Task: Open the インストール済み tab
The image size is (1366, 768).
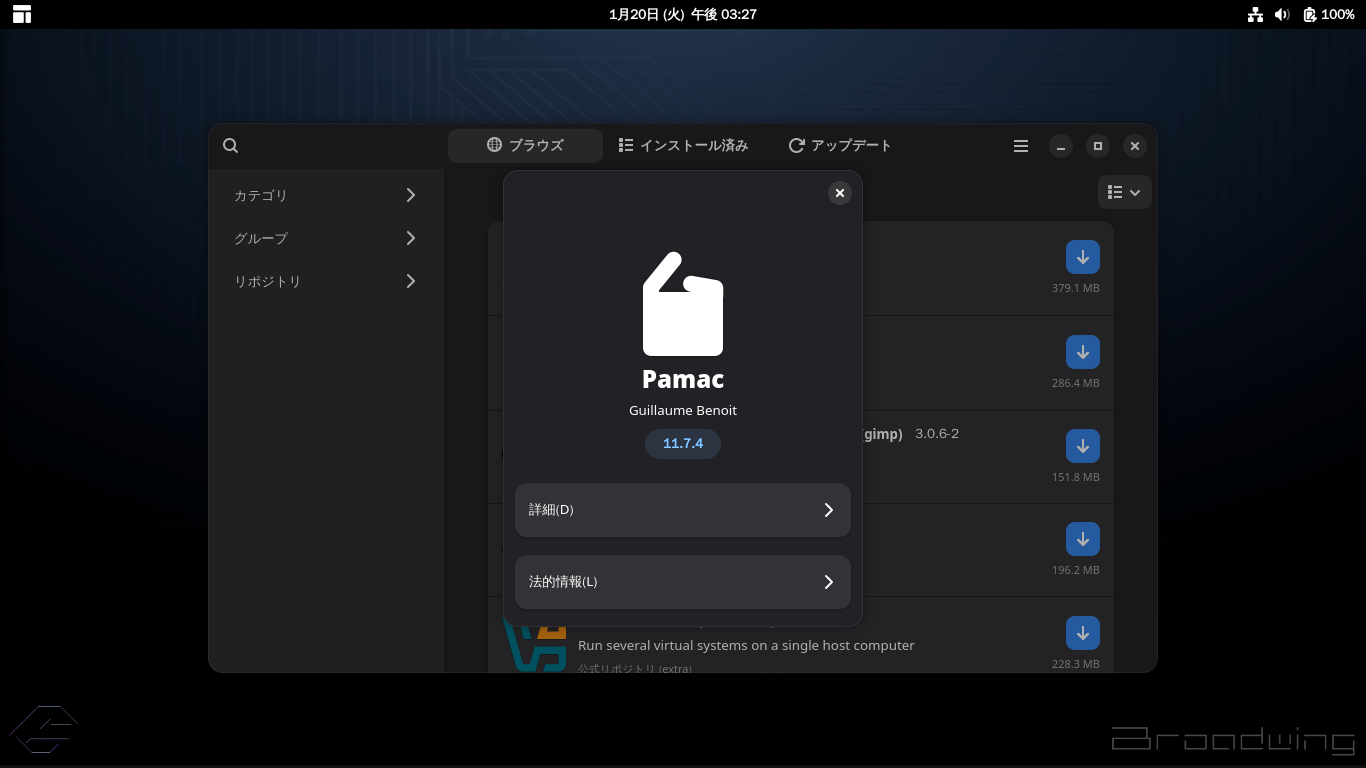Action: coord(684,146)
